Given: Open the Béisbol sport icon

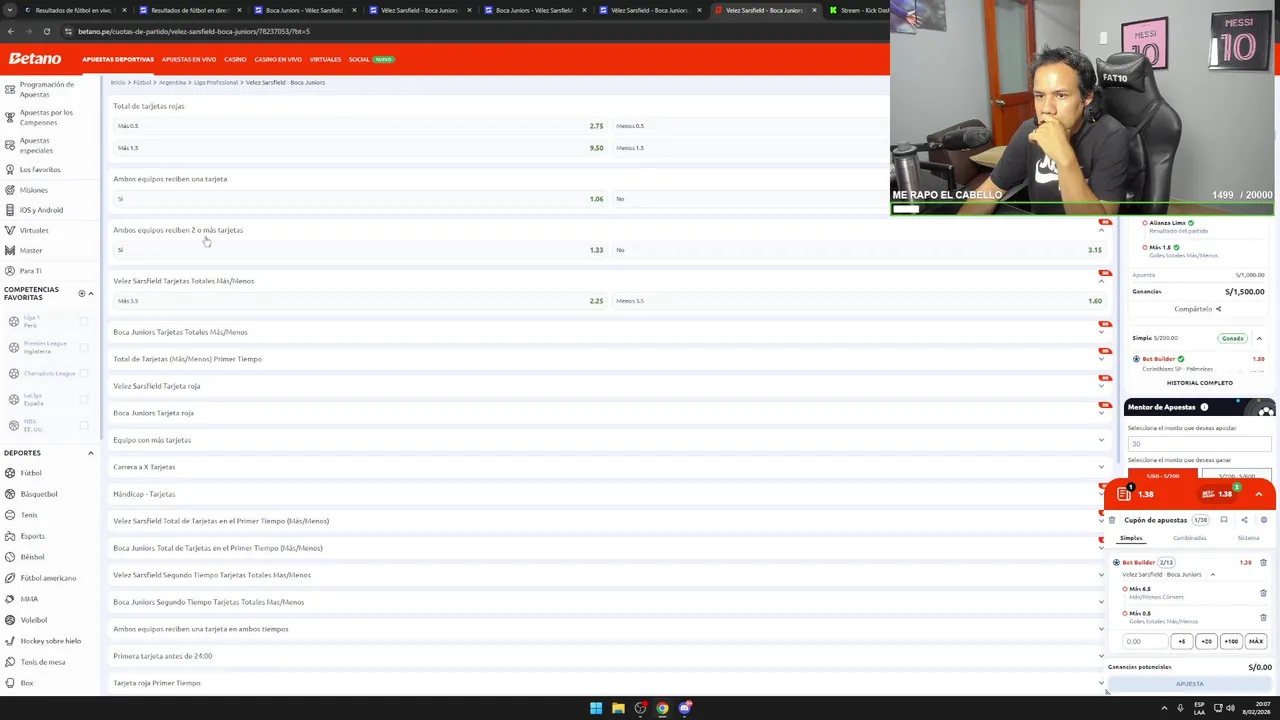Looking at the screenshot, I should pos(10,557).
